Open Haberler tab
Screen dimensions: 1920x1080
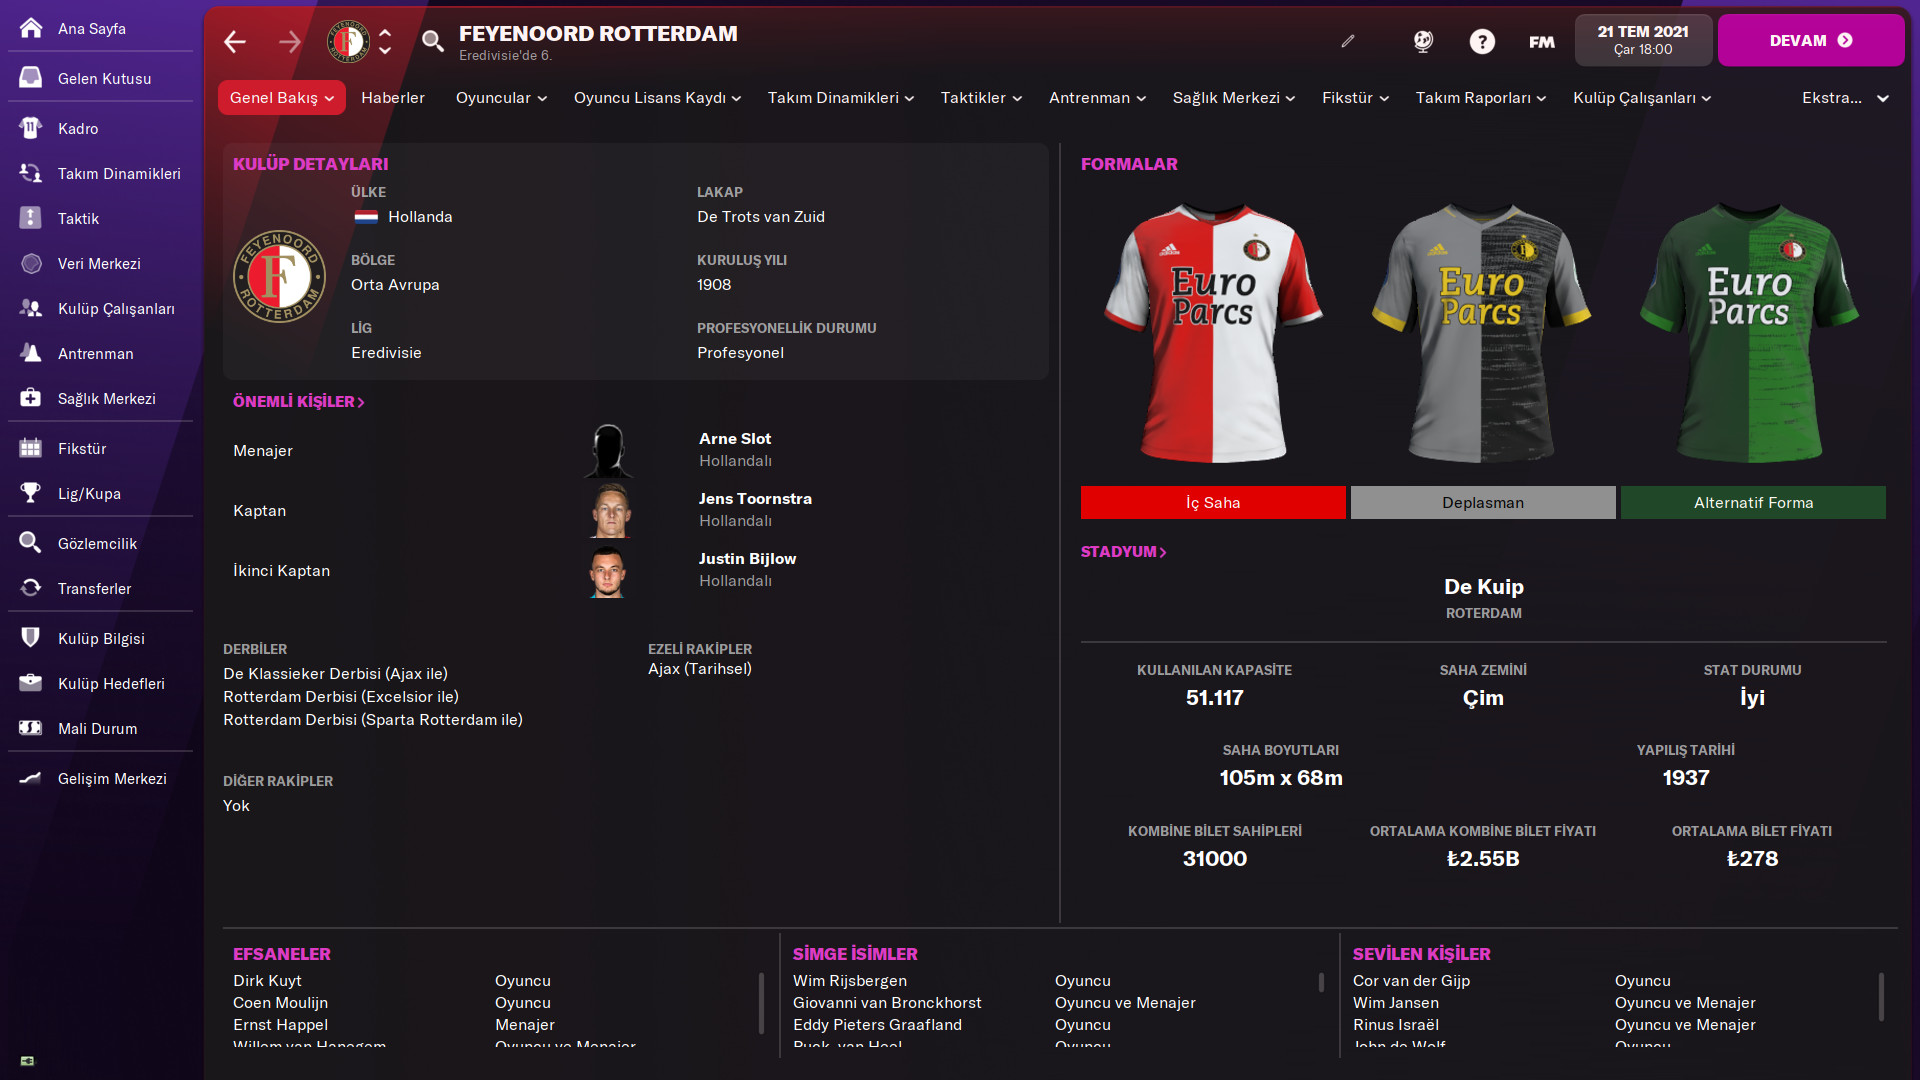click(x=392, y=97)
